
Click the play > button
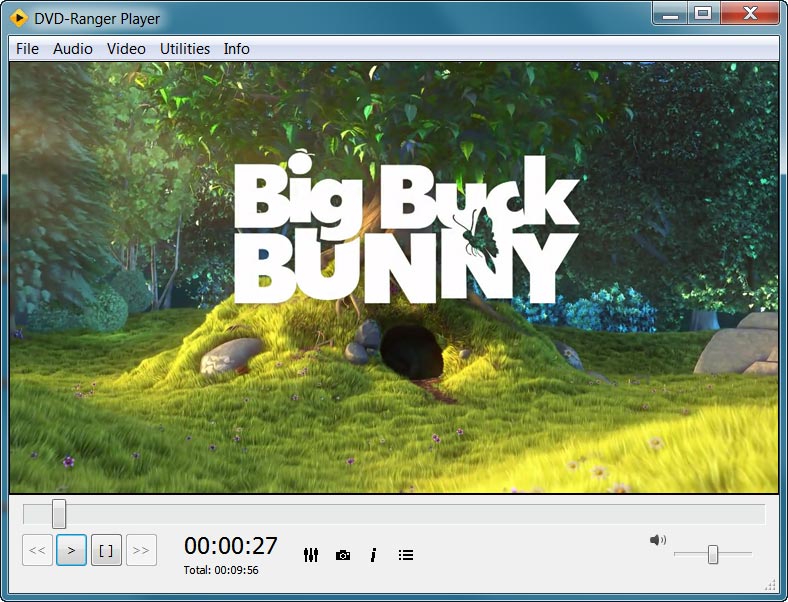click(71, 550)
